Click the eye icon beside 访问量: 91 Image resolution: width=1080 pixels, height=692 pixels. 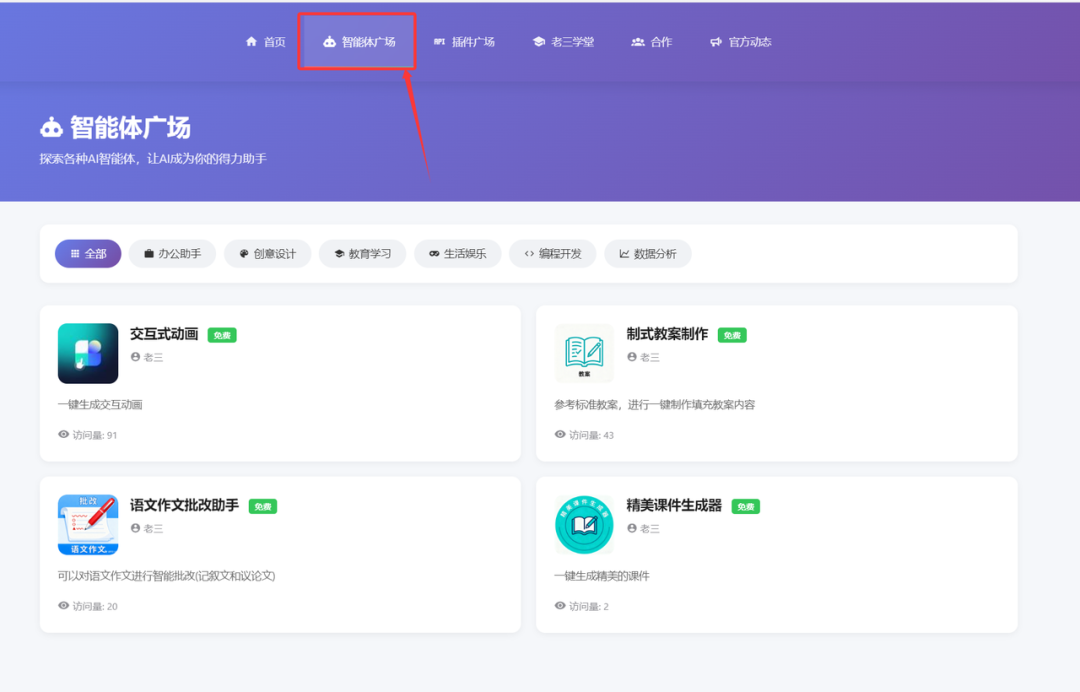click(64, 435)
